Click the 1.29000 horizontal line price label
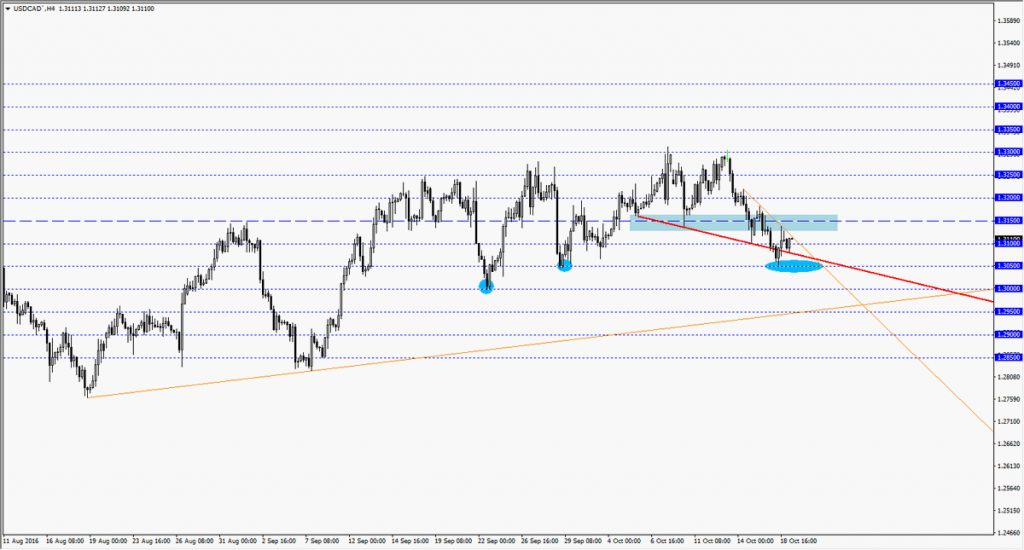The height and width of the screenshot is (550, 1024). 1008,334
